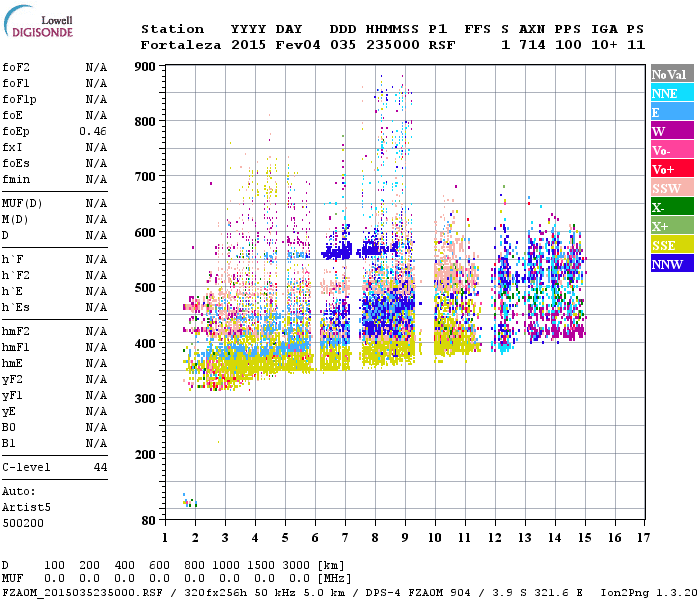The width and height of the screenshot is (700, 600).
Task: Pick the Vo- pink legend swatch
Action: tap(672, 150)
